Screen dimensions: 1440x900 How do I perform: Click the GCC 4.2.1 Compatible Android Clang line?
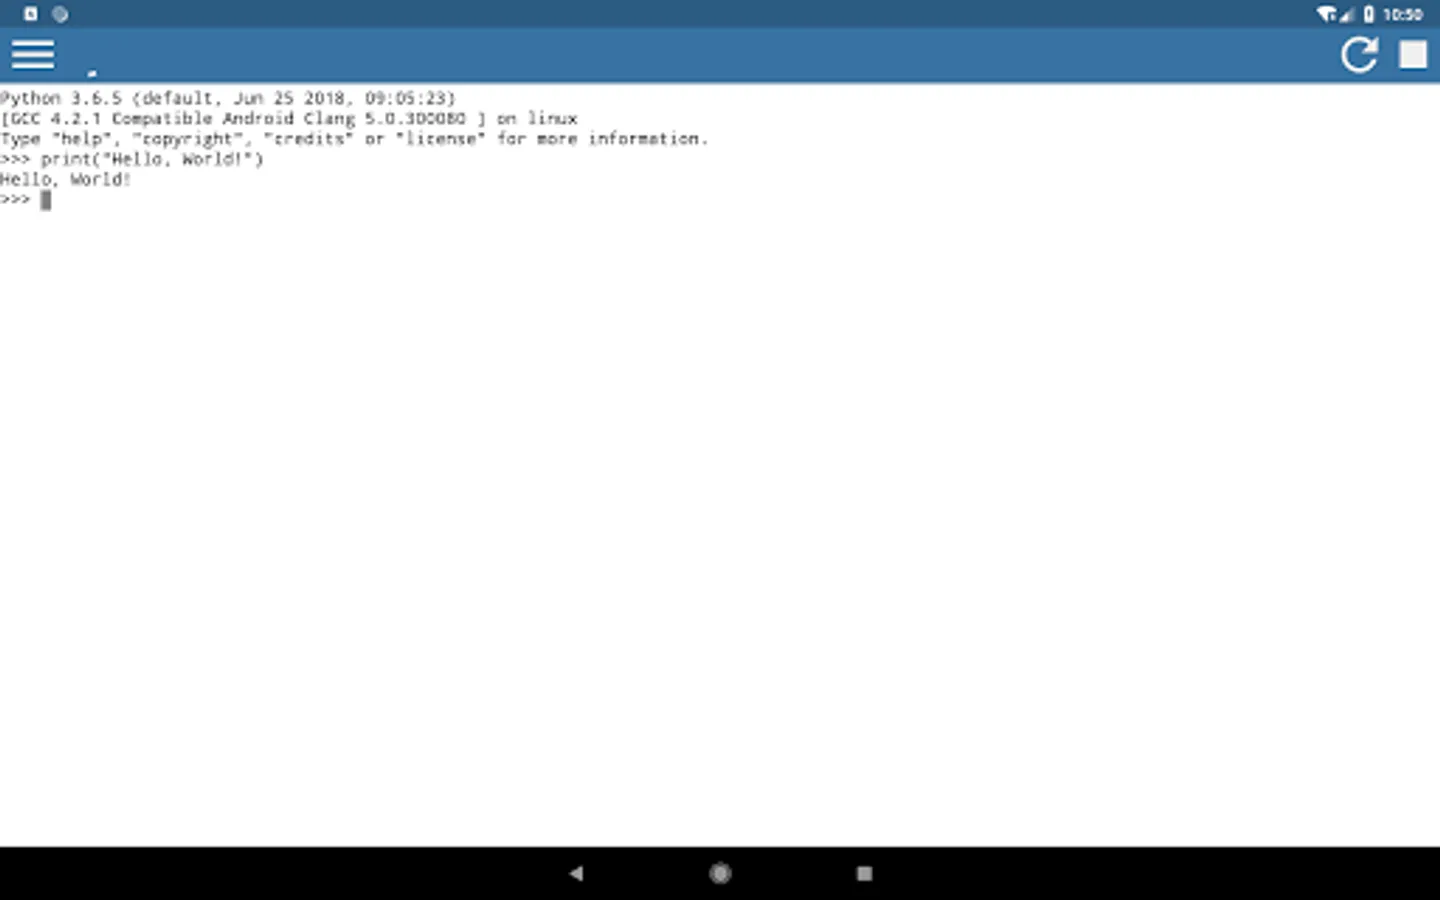click(x=289, y=118)
